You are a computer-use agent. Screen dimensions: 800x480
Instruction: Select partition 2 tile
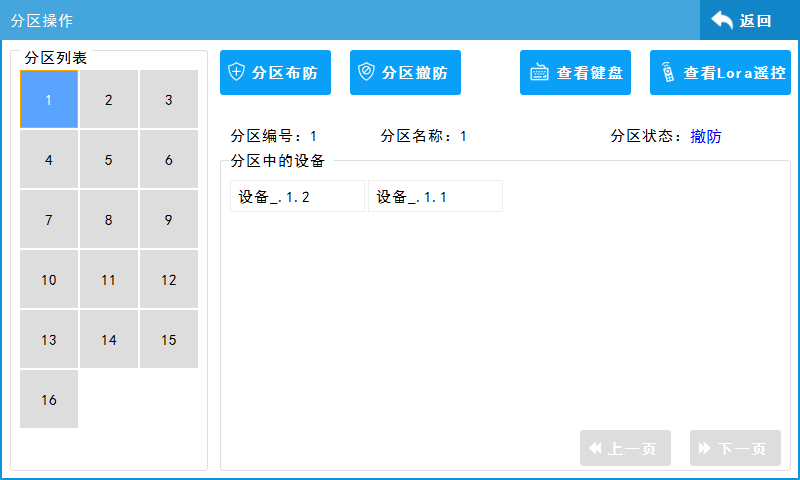109,100
